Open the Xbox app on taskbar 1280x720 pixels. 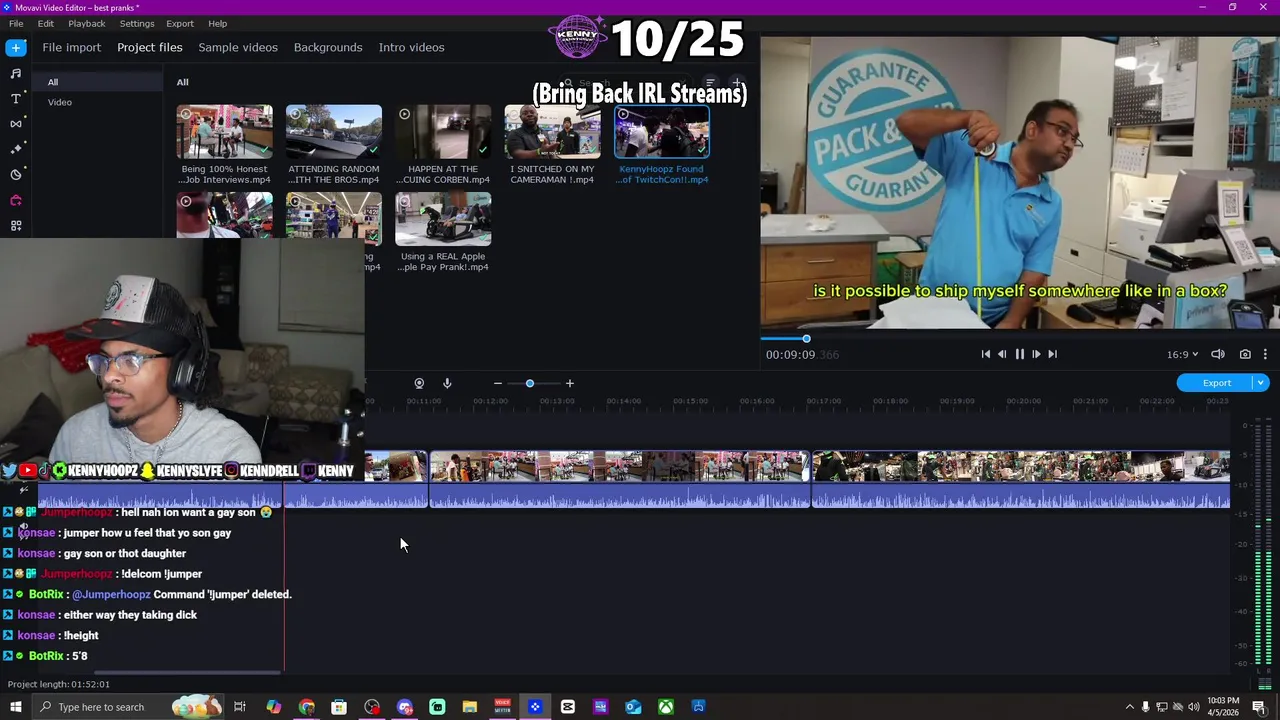coord(665,707)
